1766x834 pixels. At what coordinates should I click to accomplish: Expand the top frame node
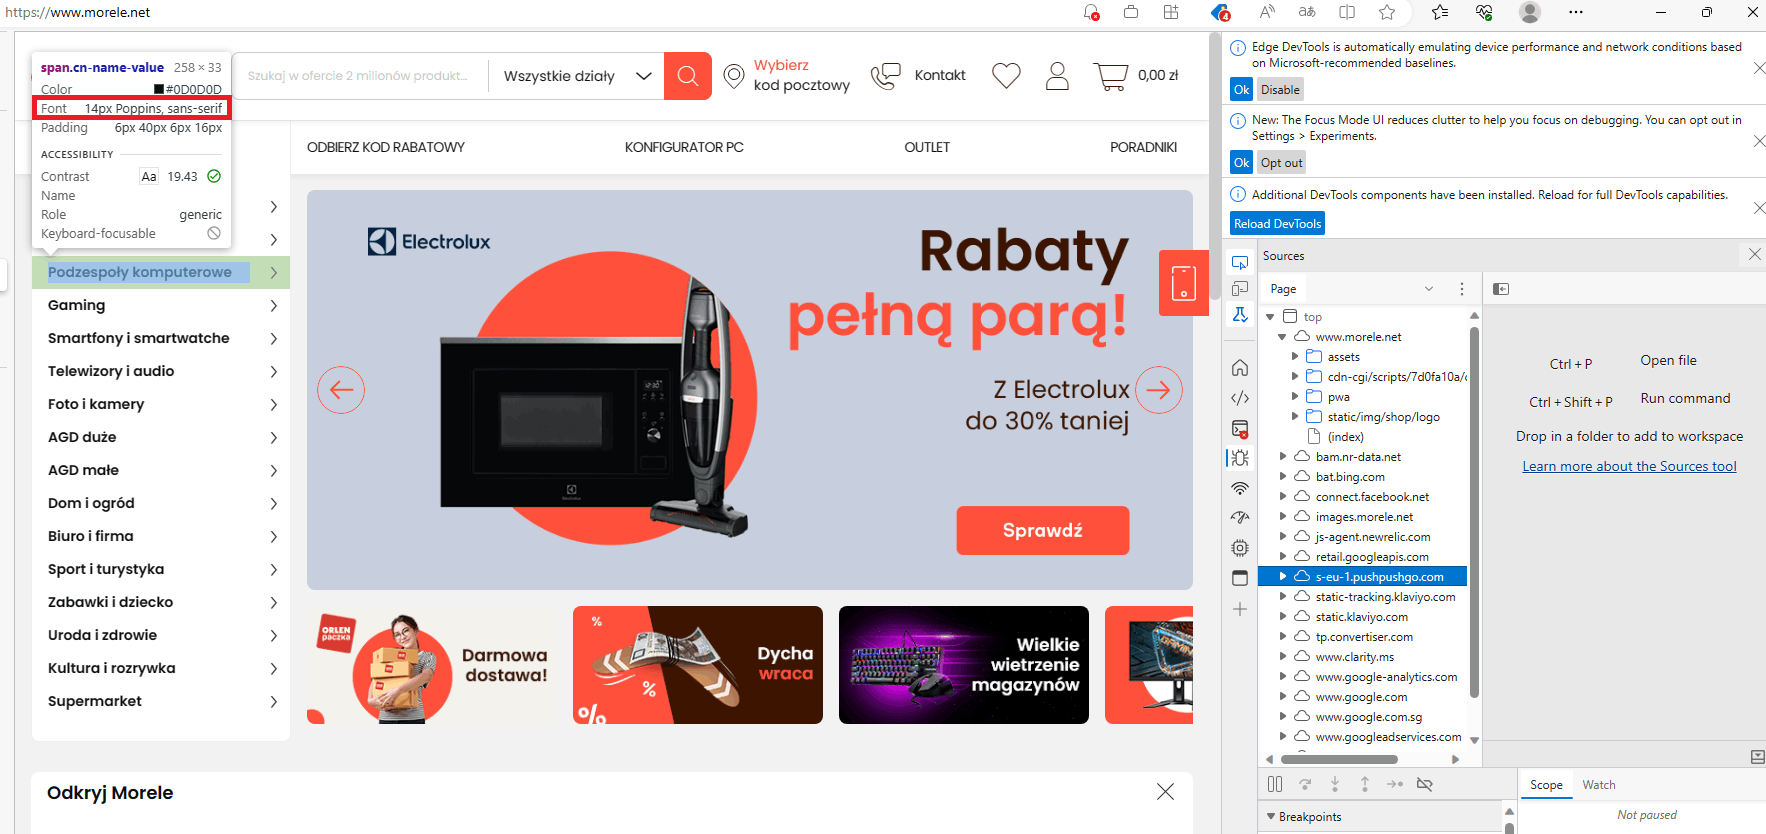(x=1270, y=317)
